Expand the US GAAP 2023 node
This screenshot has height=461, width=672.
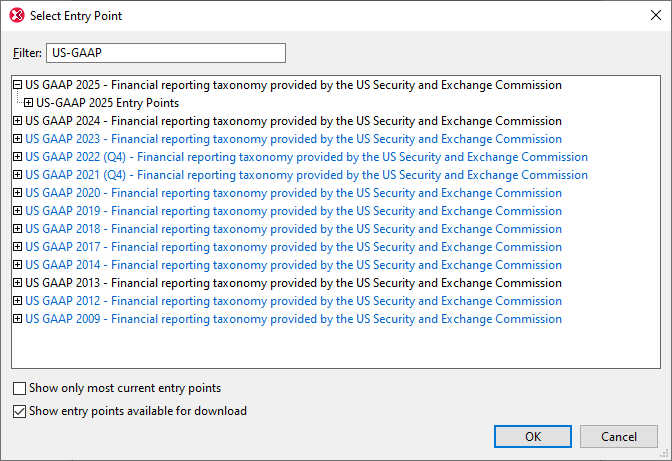(x=18, y=139)
